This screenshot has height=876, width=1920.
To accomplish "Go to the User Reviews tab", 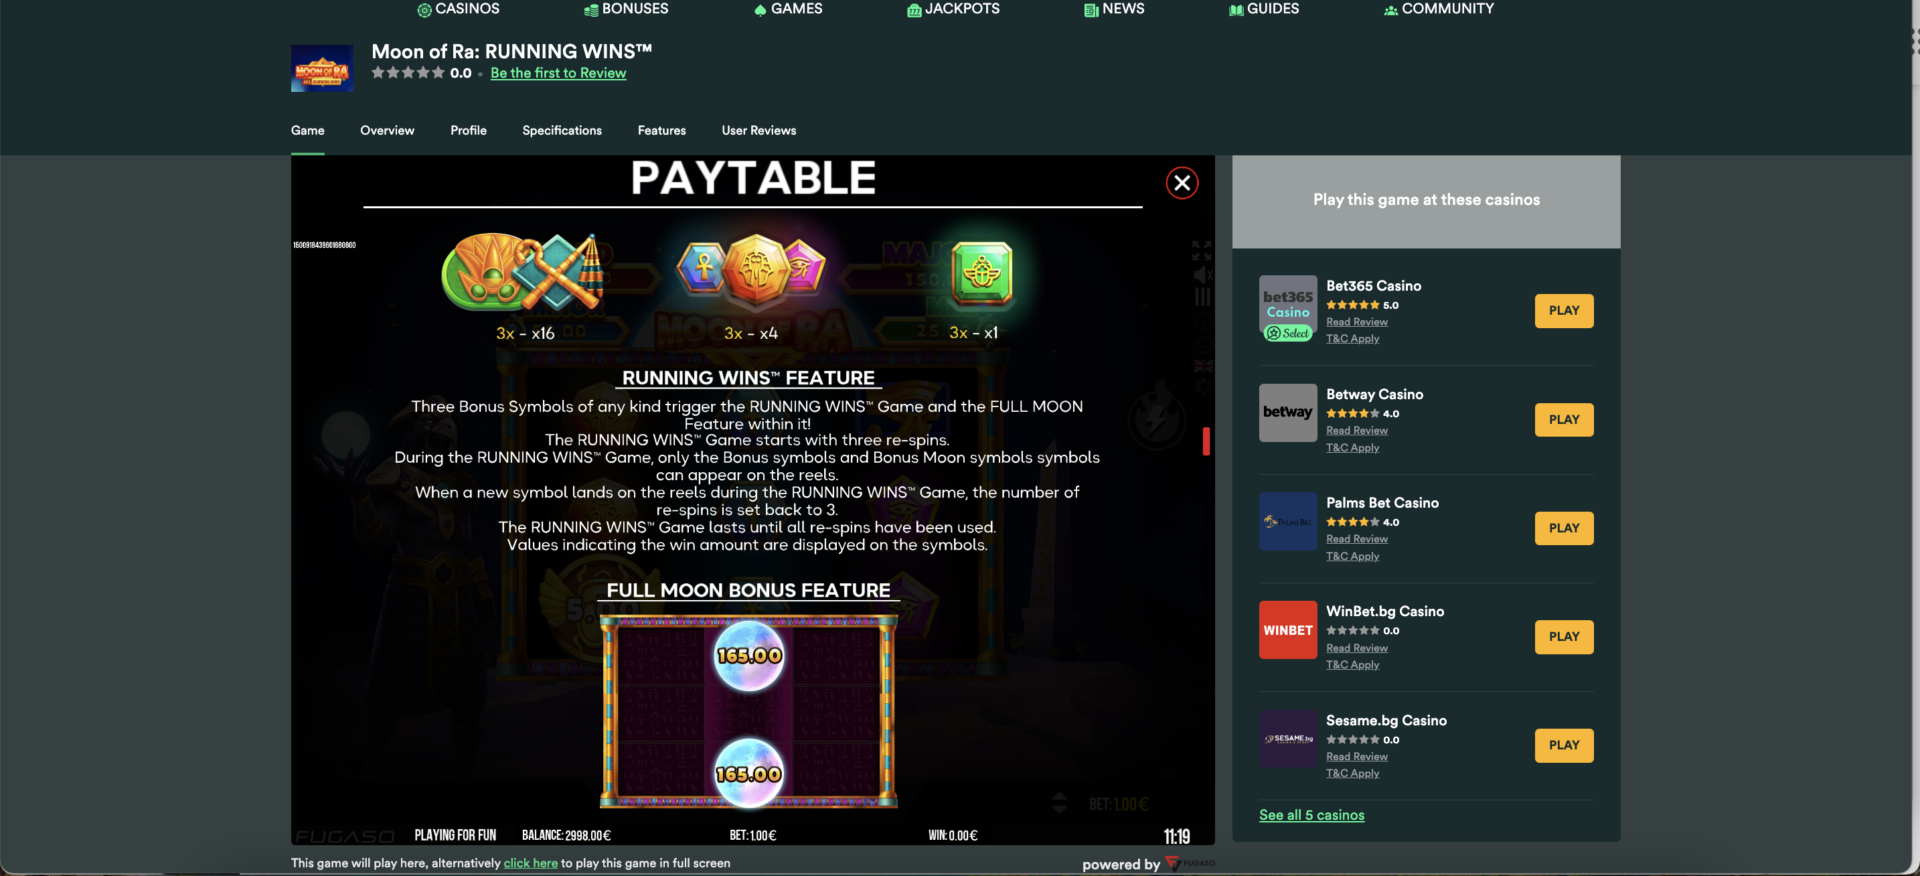I will tap(759, 131).
